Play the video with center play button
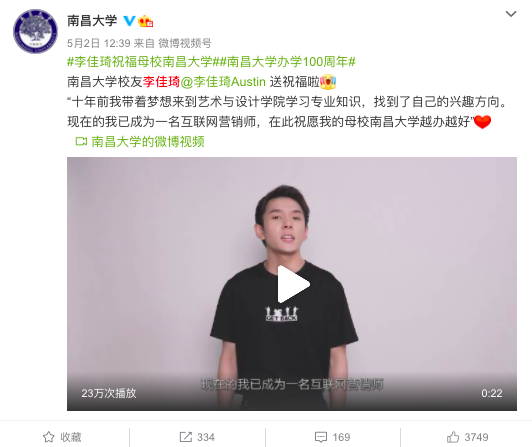This screenshot has height=447, width=532. point(293,284)
